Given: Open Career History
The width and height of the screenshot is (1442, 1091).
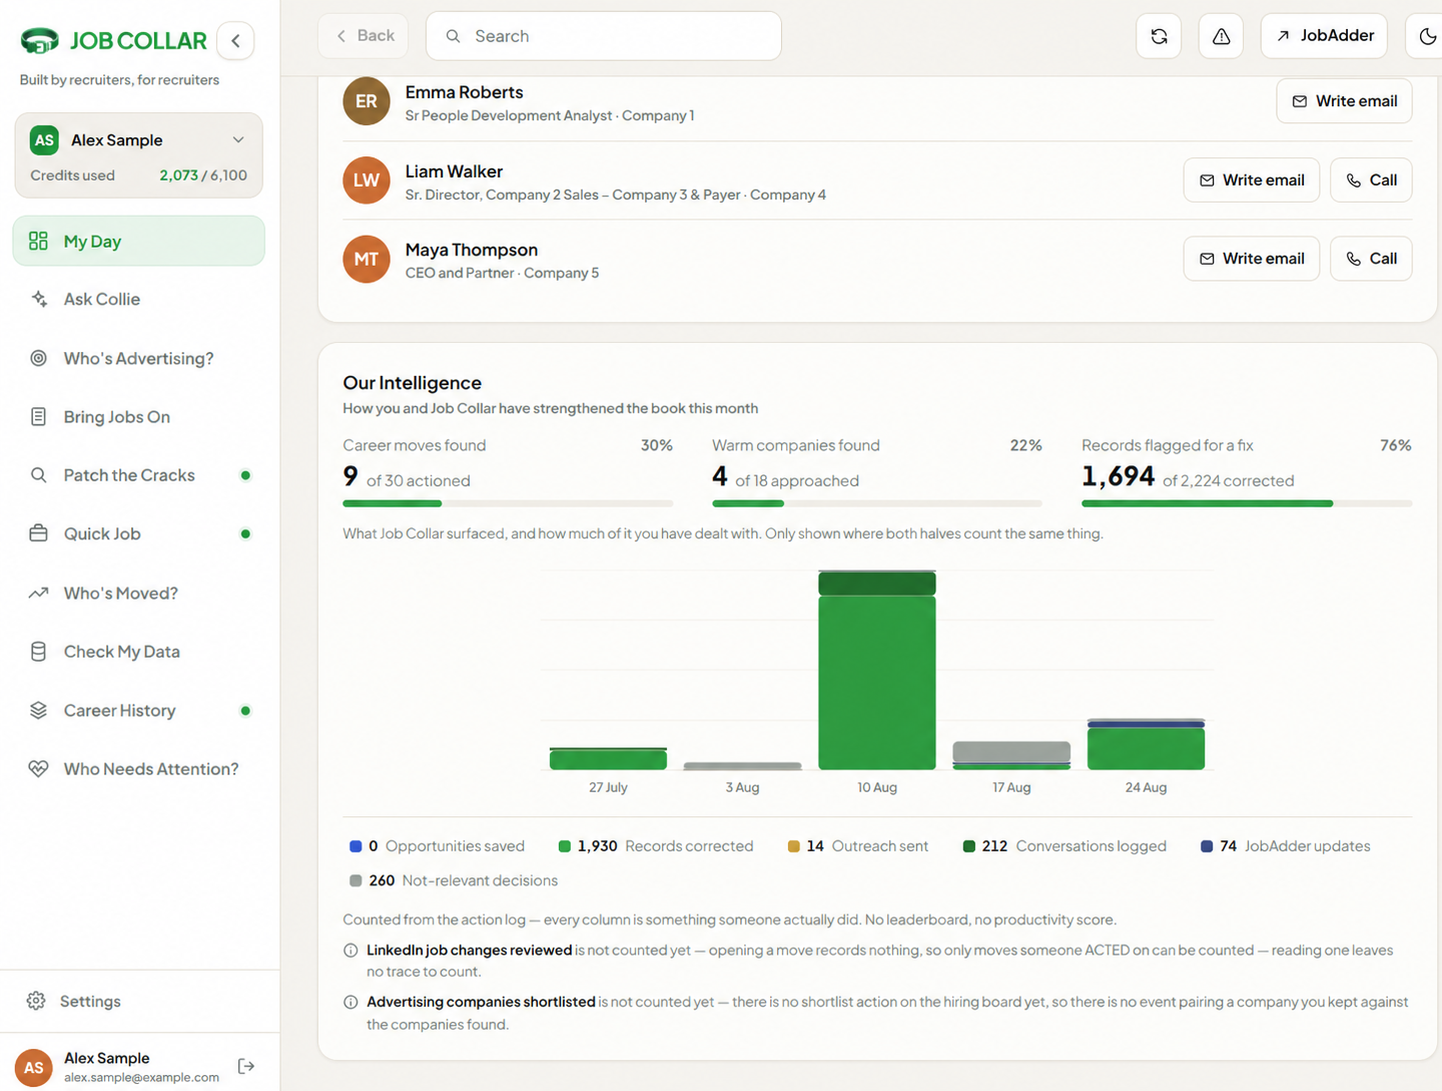Looking at the screenshot, I should (x=139, y=711).
